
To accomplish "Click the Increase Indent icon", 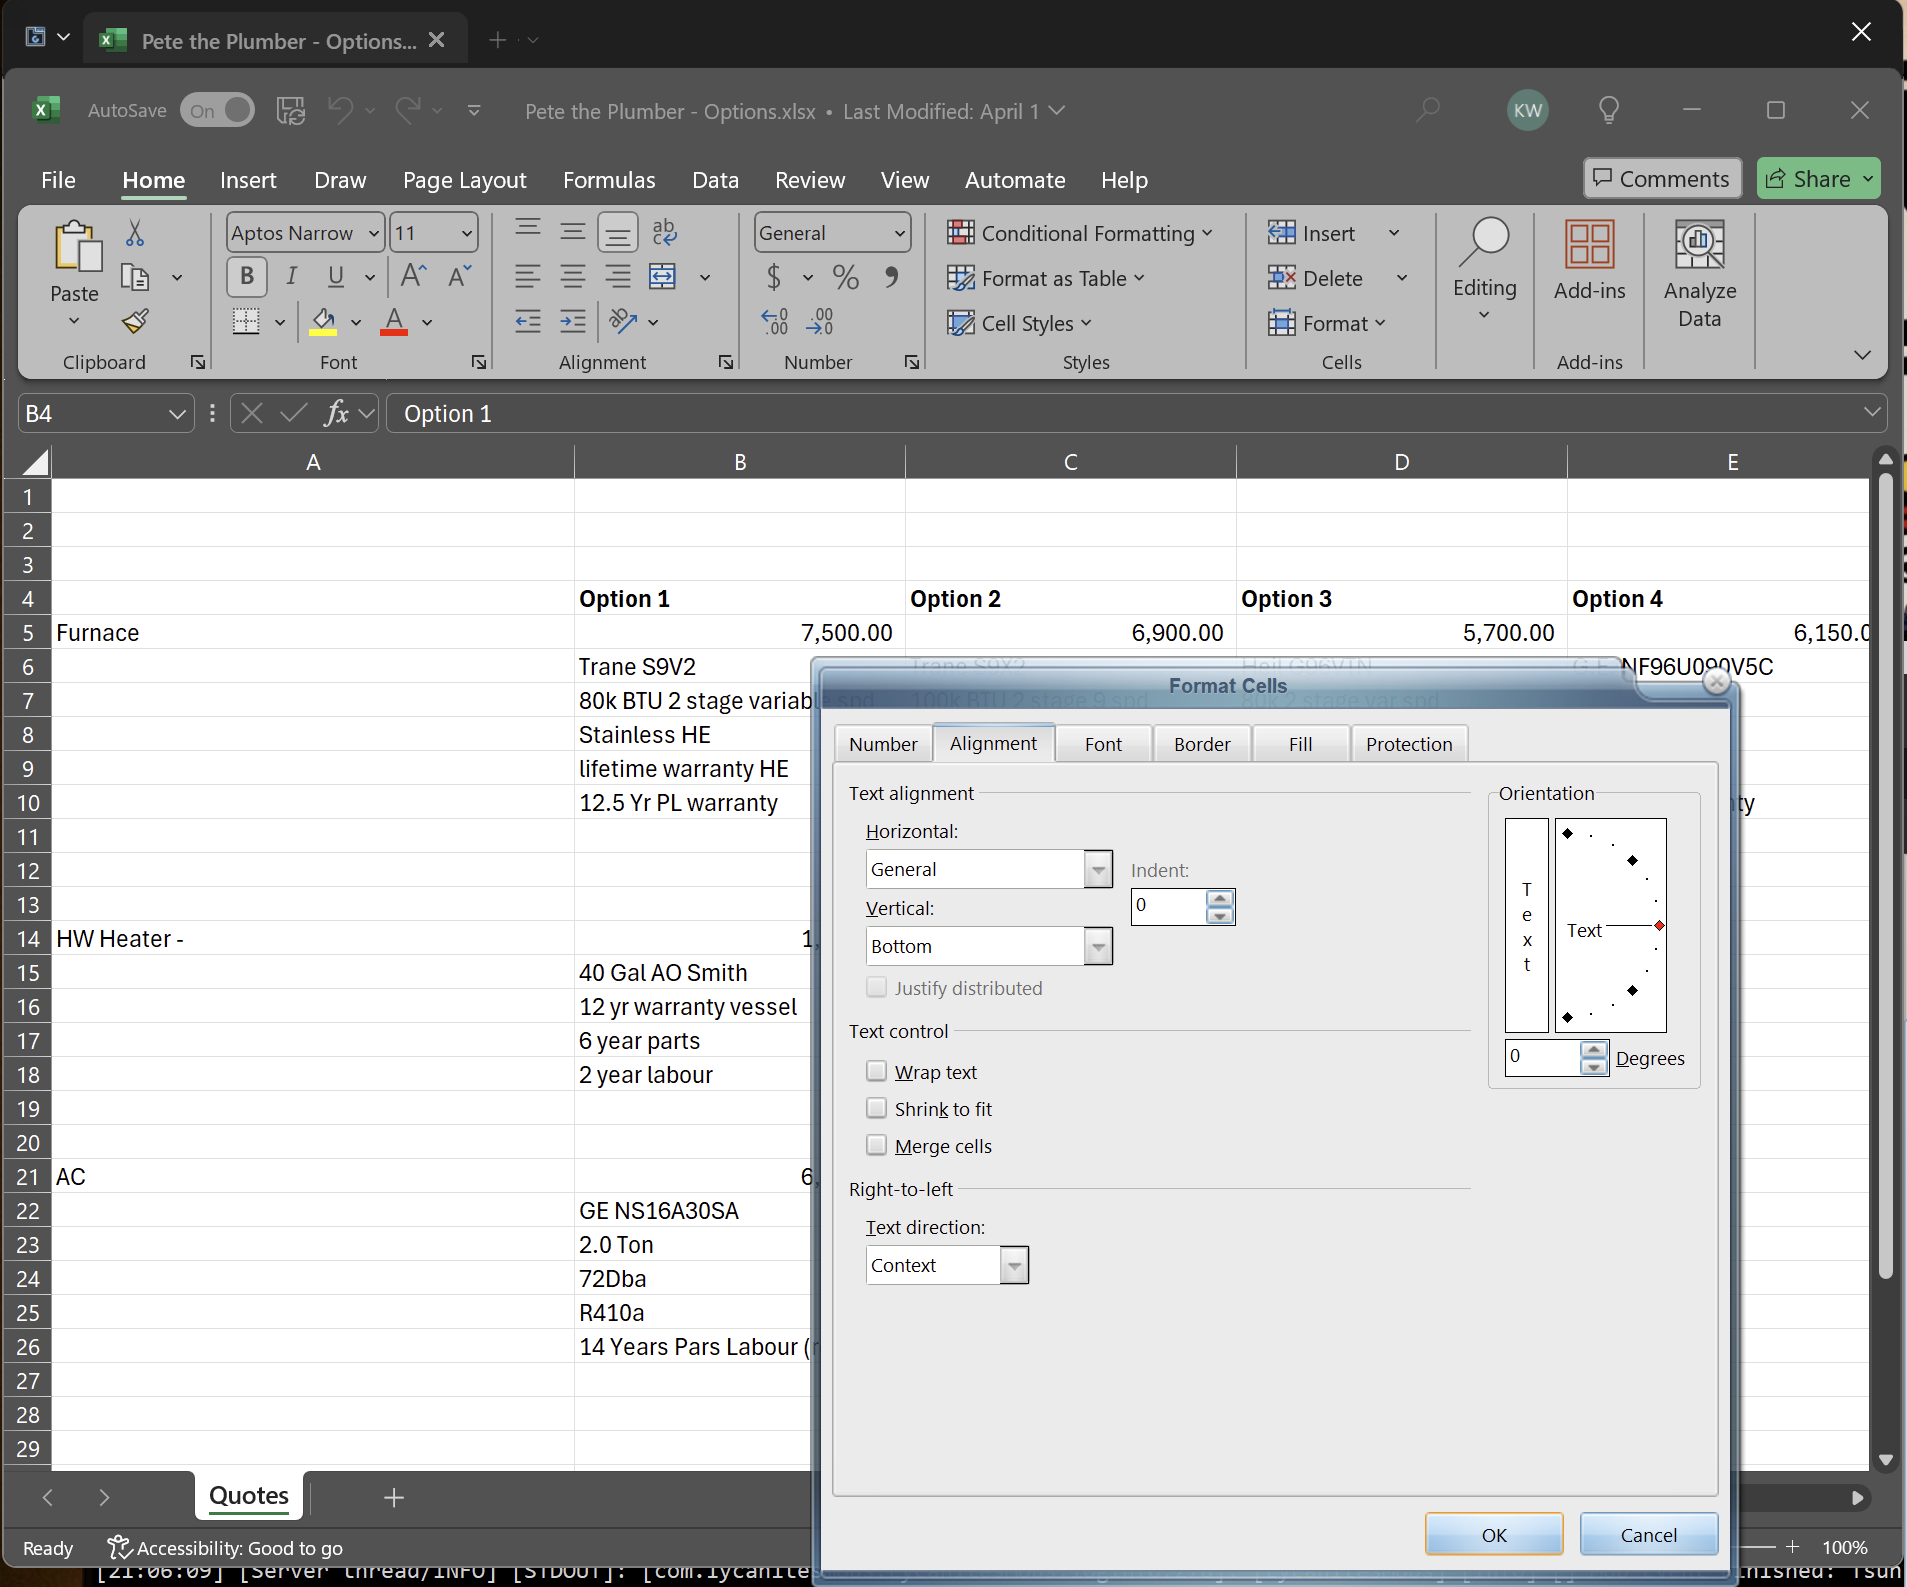I will click(572, 321).
